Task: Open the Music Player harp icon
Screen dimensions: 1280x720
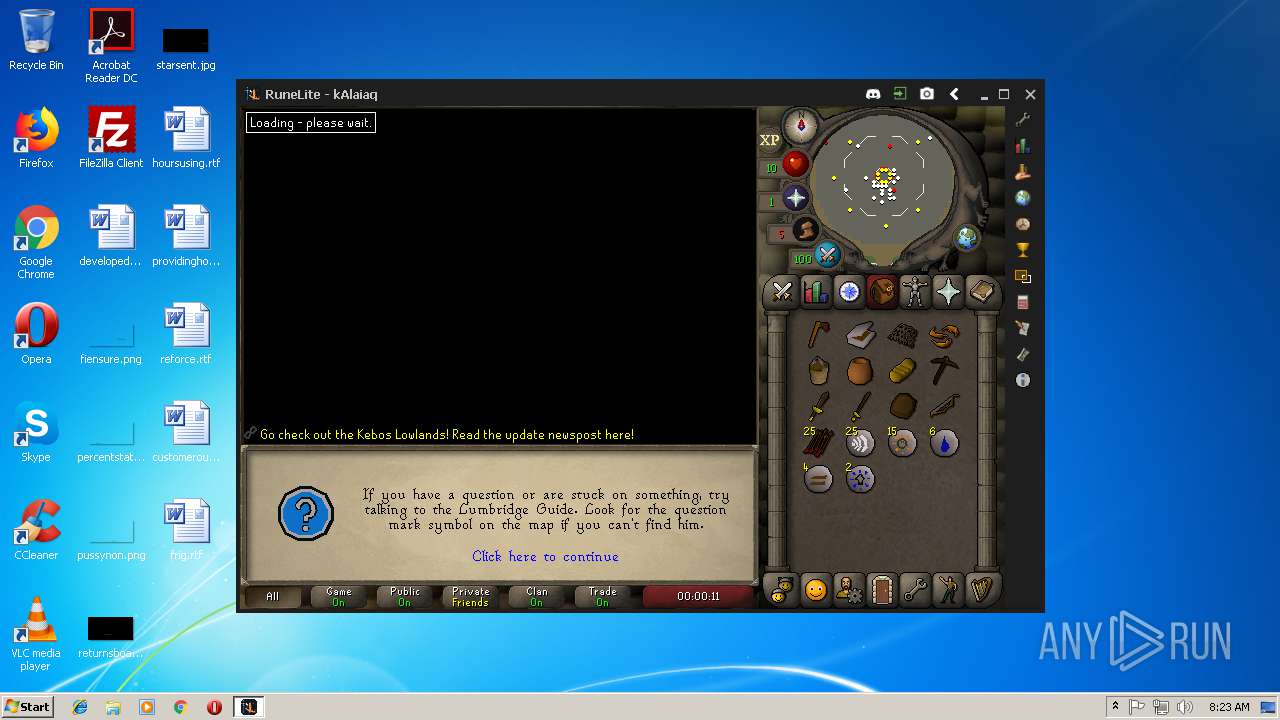Action: [x=982, y=590]
